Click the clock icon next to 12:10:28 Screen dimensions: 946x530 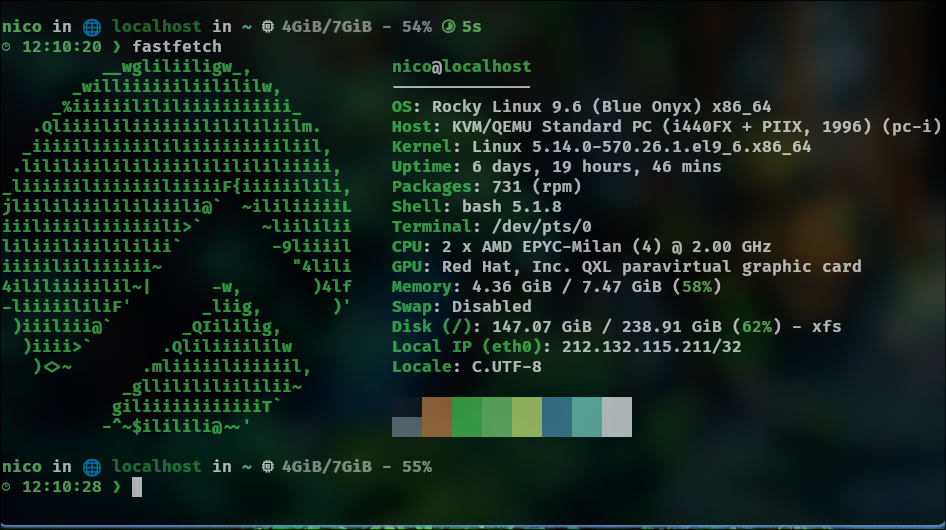point(7,487)
